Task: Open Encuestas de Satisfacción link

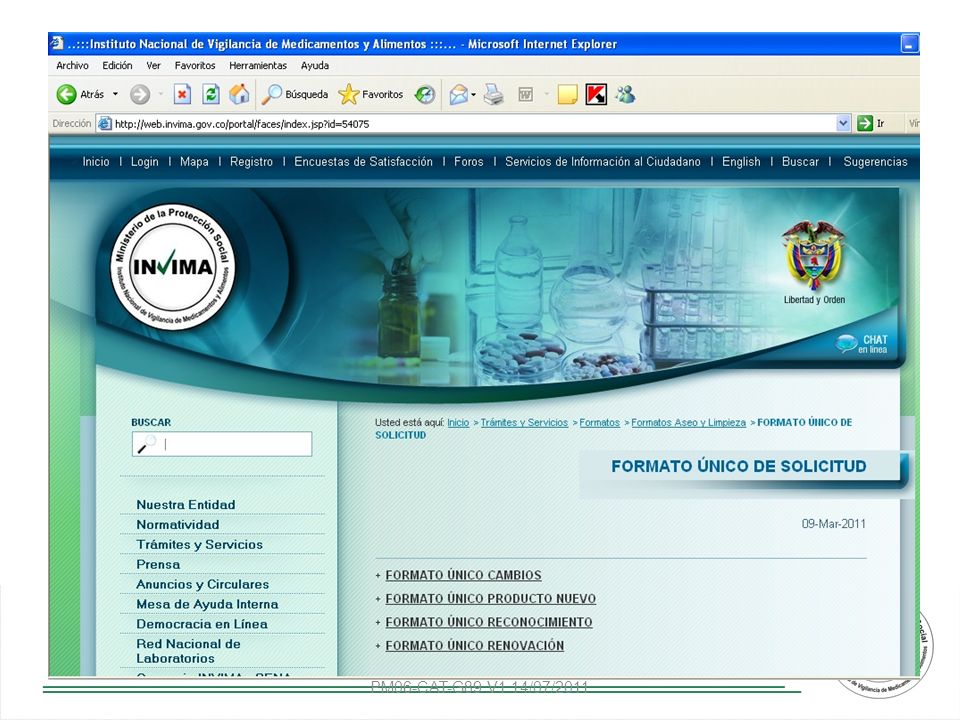Action: pos(363,162)
